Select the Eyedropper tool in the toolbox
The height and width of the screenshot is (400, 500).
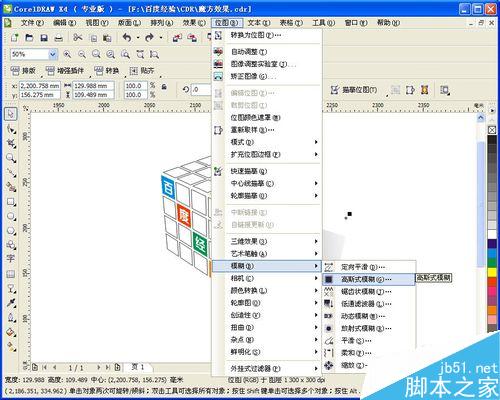tap(11, 303)
